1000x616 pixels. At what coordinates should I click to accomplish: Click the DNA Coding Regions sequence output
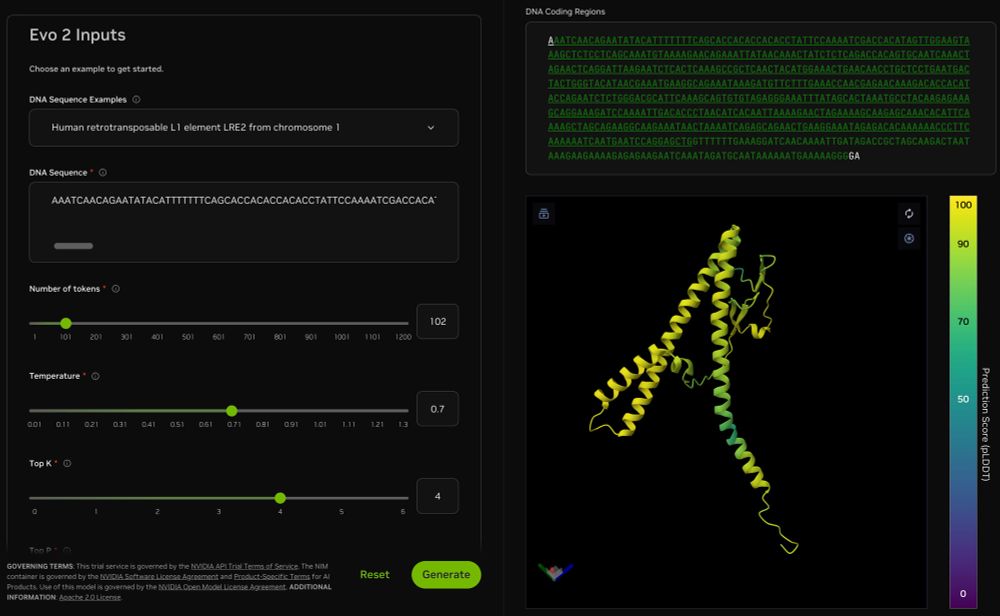coord(759,98)
